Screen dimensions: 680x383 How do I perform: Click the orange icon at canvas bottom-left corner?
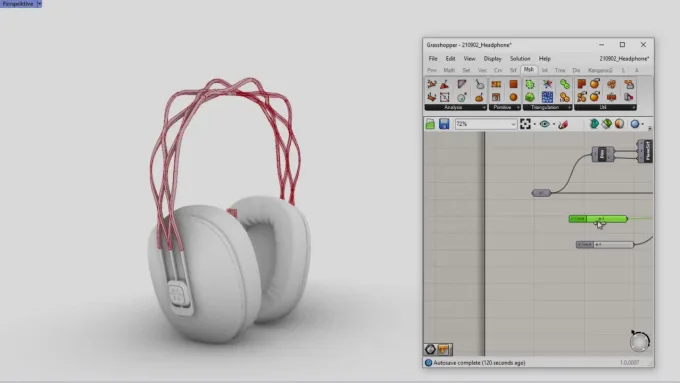(x=443, y=349)
